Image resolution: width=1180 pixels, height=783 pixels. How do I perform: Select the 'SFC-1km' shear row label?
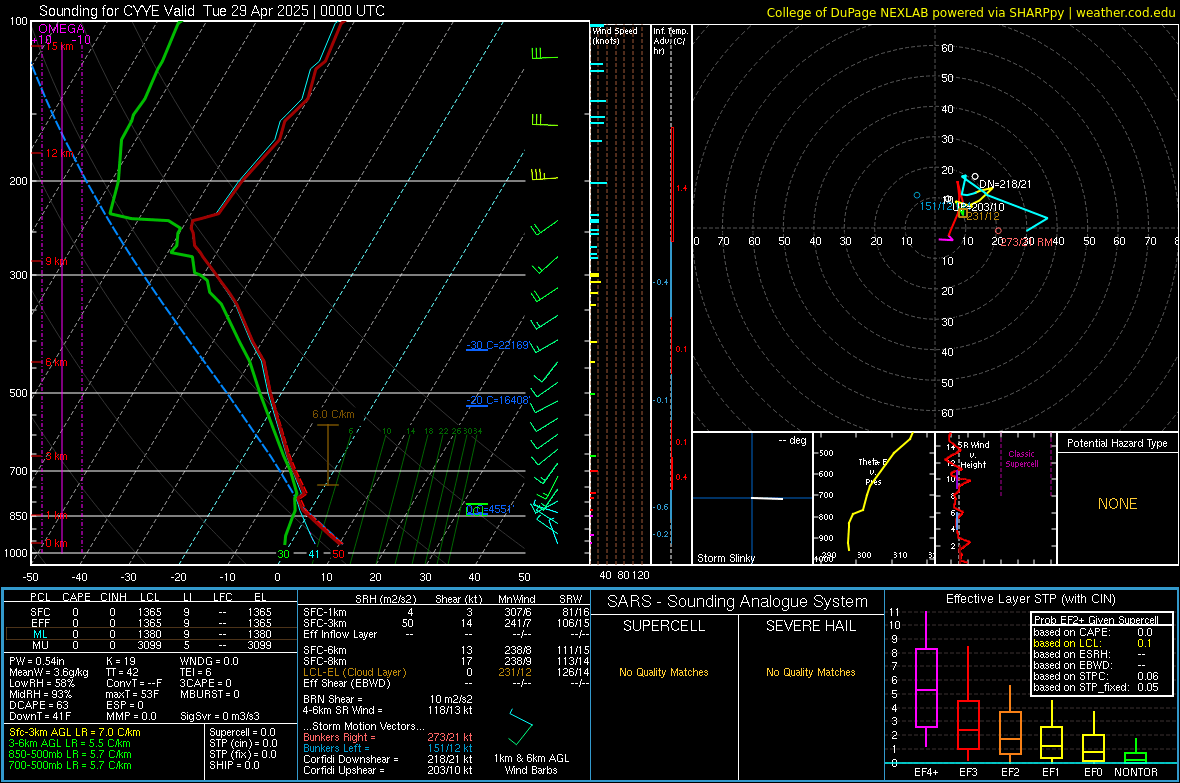324,612
